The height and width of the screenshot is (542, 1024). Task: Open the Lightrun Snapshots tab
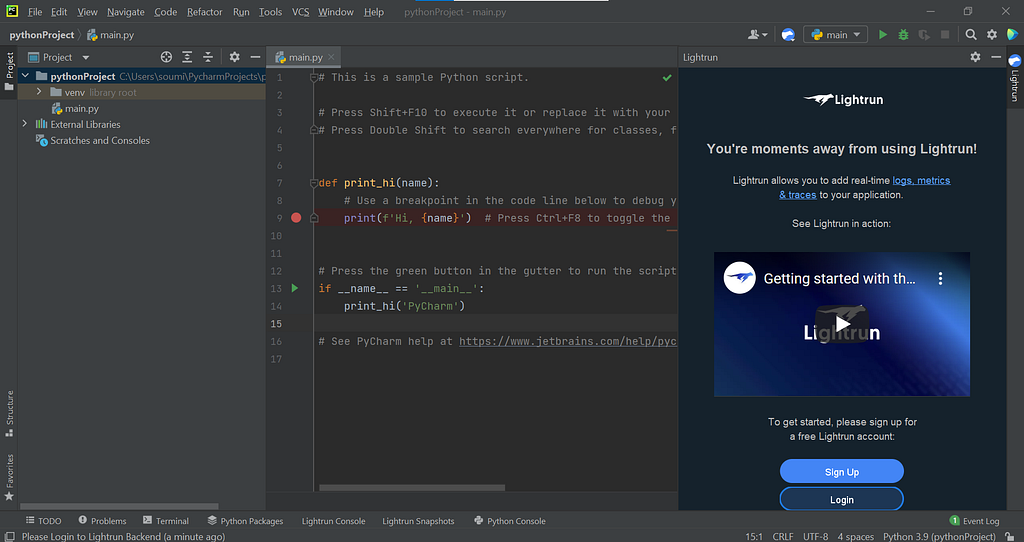(418, 520)
